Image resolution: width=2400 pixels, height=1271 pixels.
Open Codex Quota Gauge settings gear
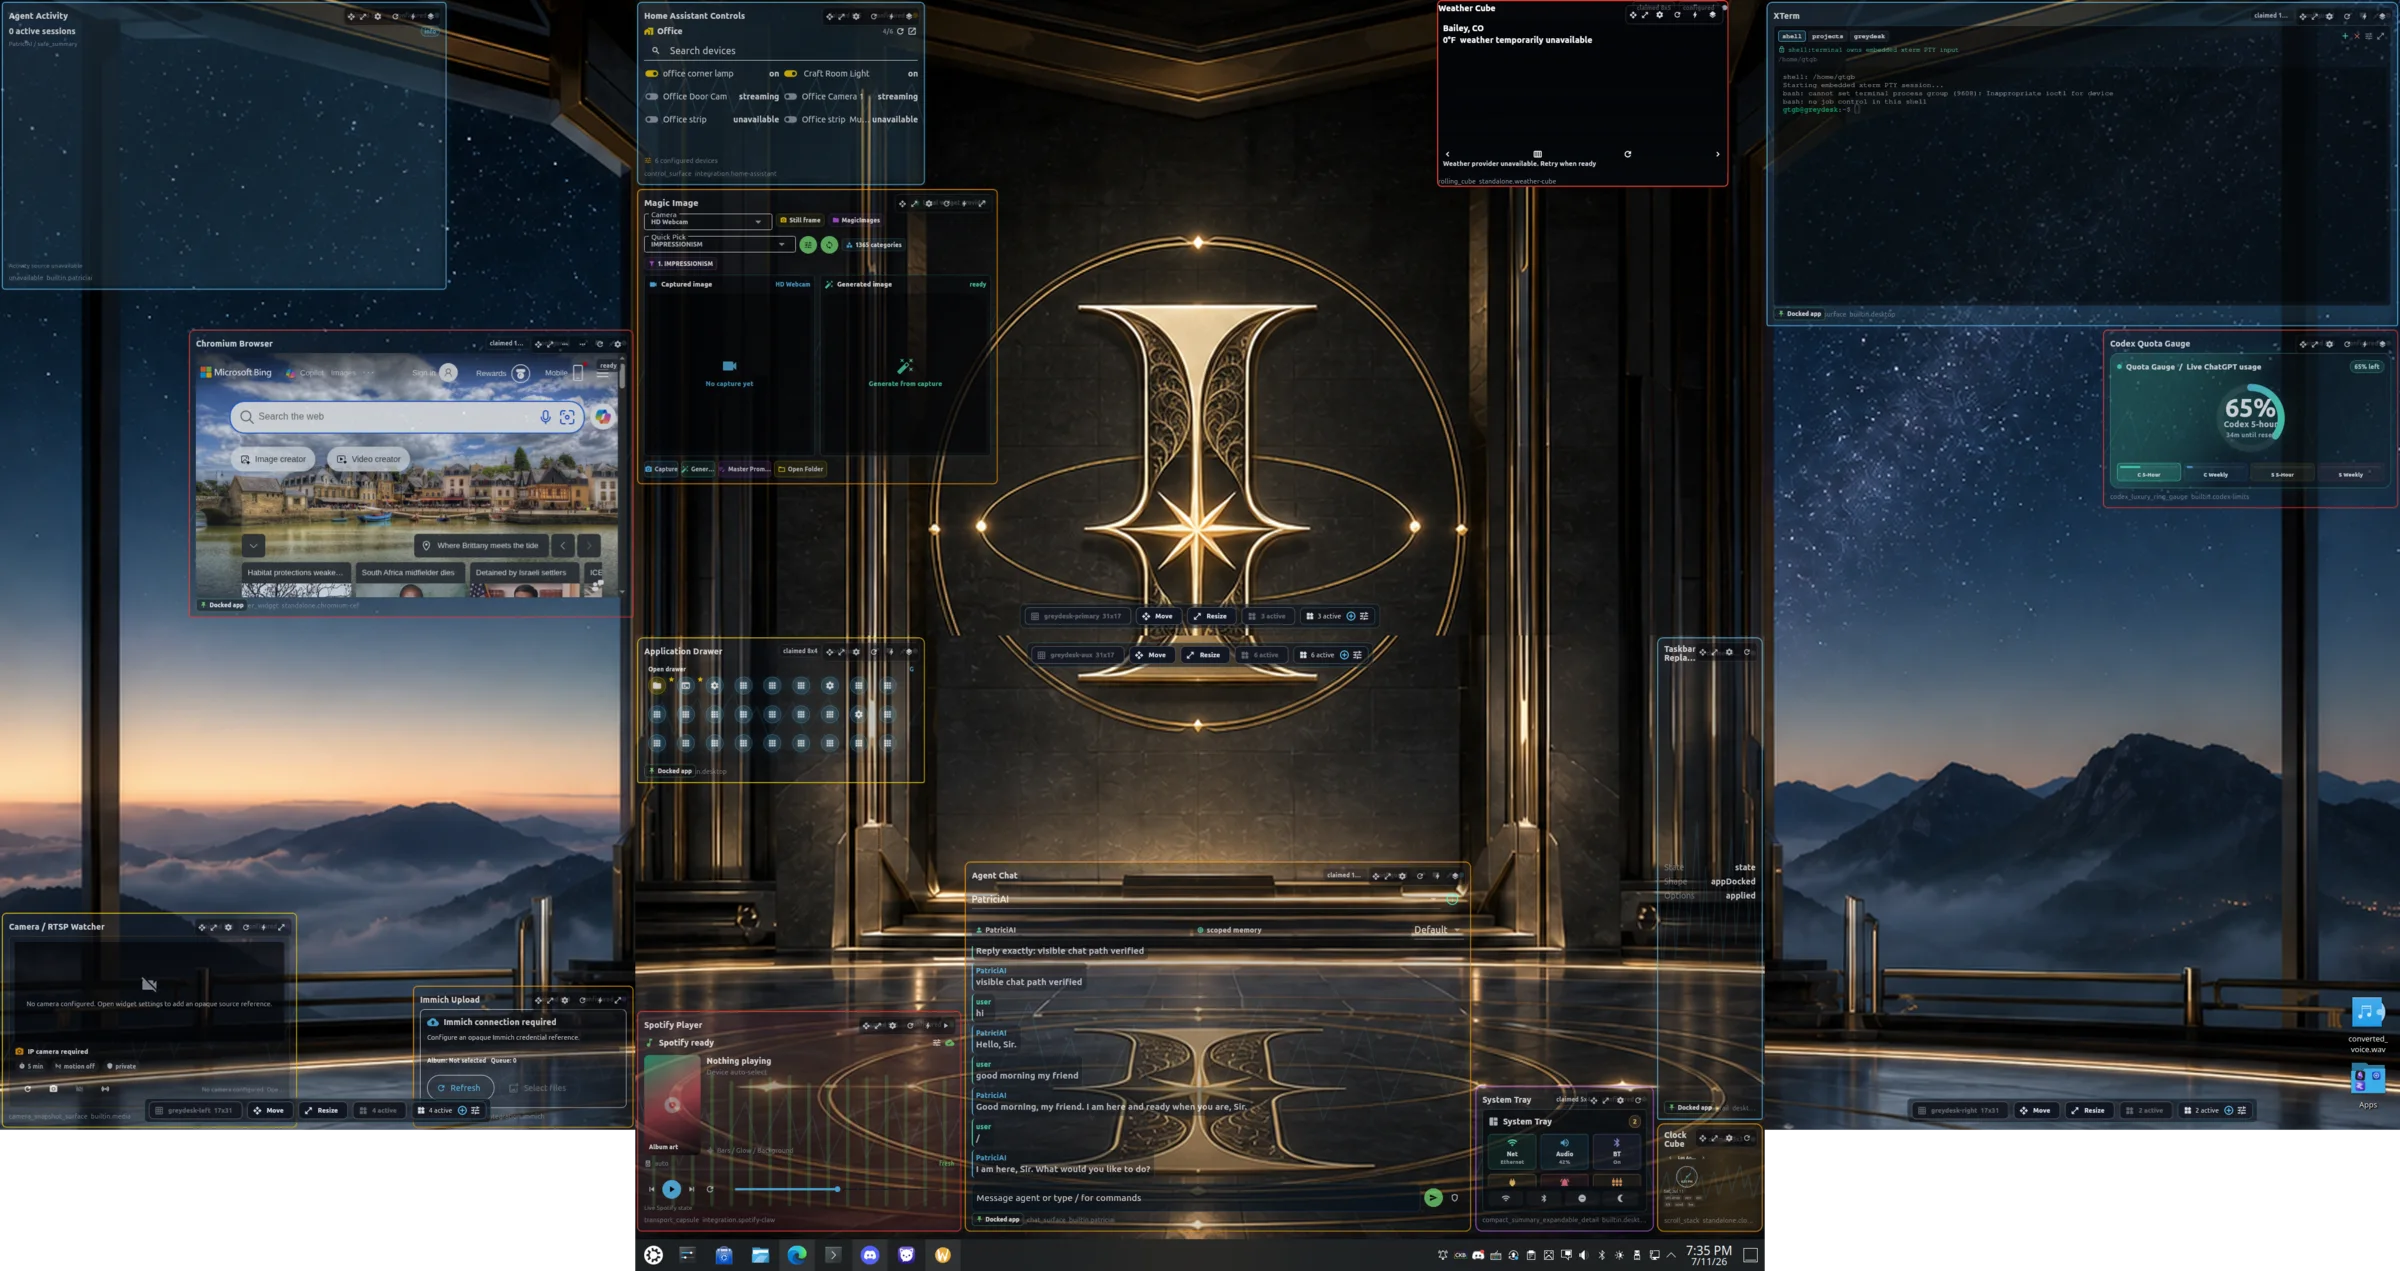tap(2330, 344)
